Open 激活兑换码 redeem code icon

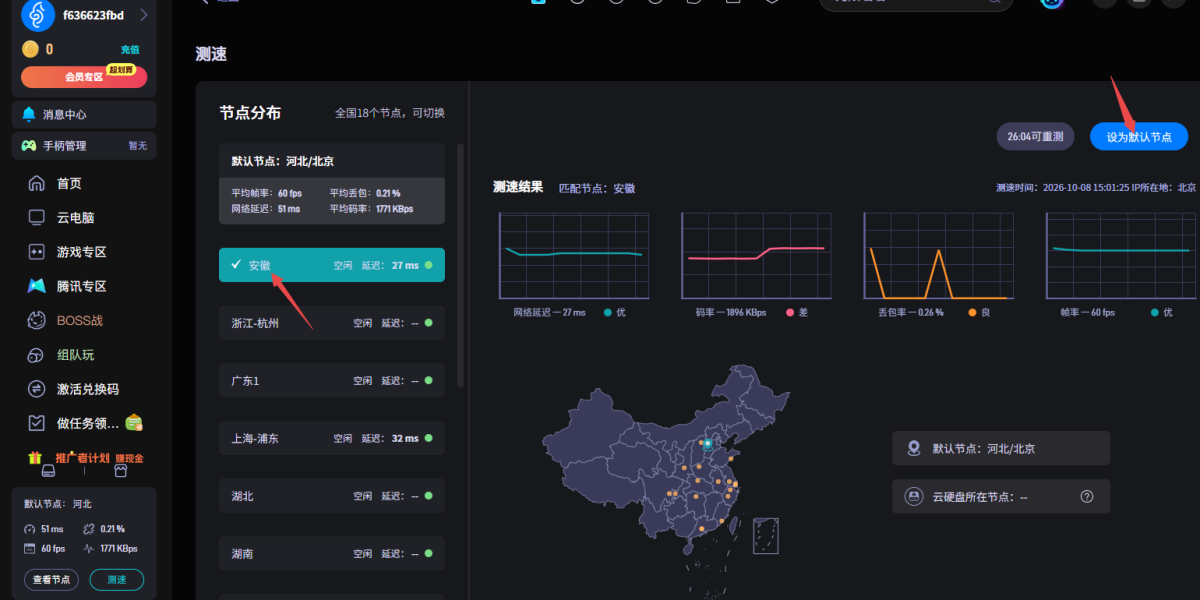pyautogui.click(x=37, y=389)
